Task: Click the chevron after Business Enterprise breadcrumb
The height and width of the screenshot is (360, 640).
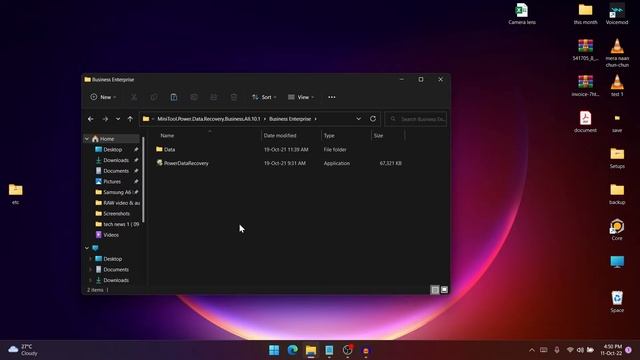Action: pos(316,119)
